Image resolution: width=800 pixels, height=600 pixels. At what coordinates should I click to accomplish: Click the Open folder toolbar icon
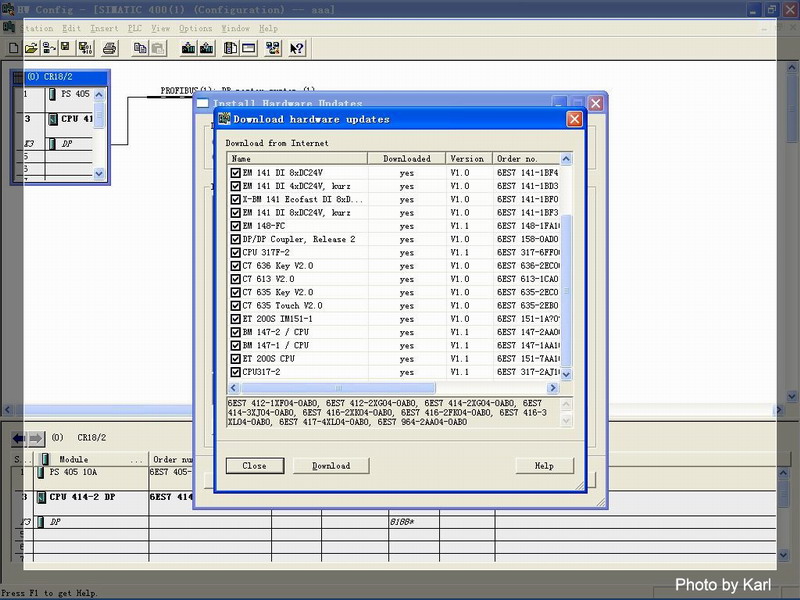(31, 48)
